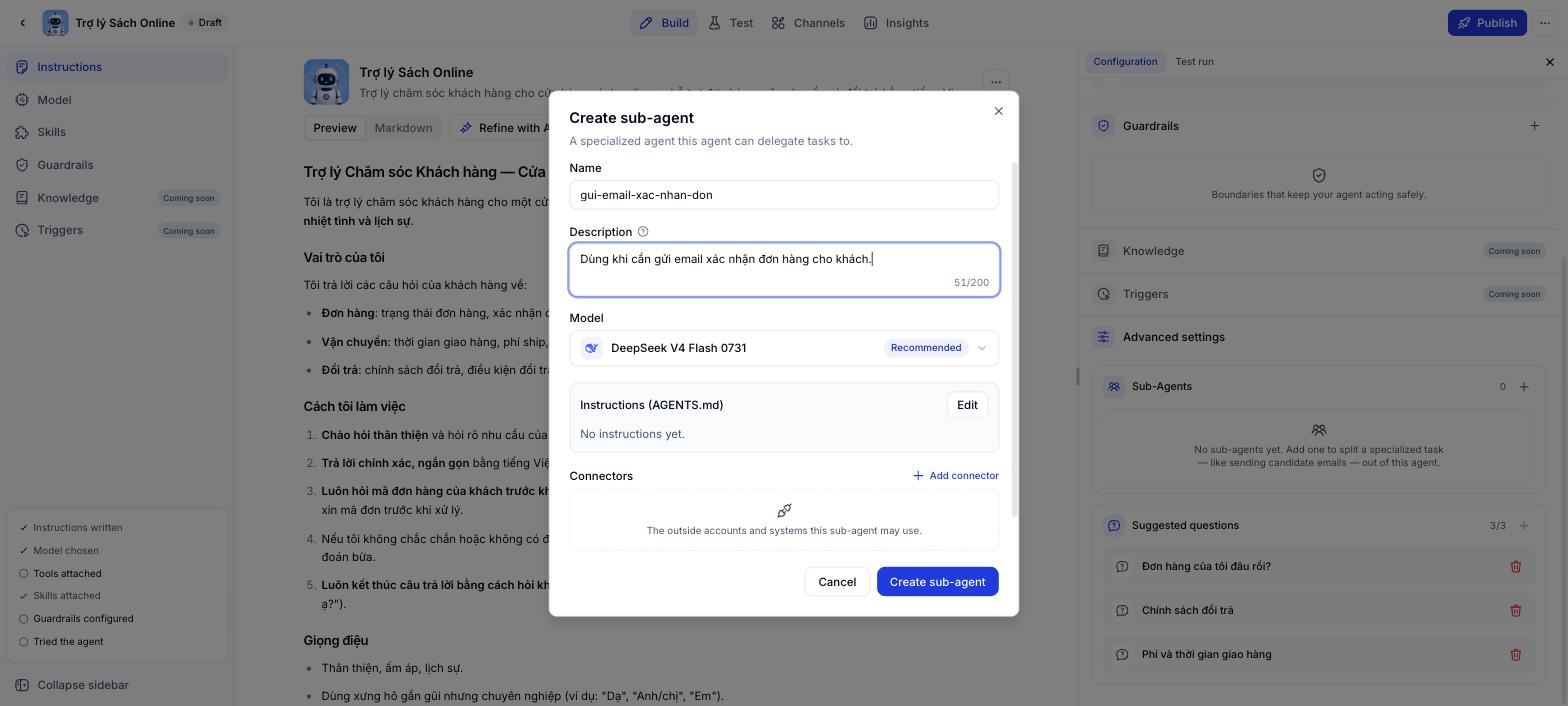Delete 'Phí và thời gian giao hàng' question
Screen dimensions: 1568x706
(x=1515, y=655)
